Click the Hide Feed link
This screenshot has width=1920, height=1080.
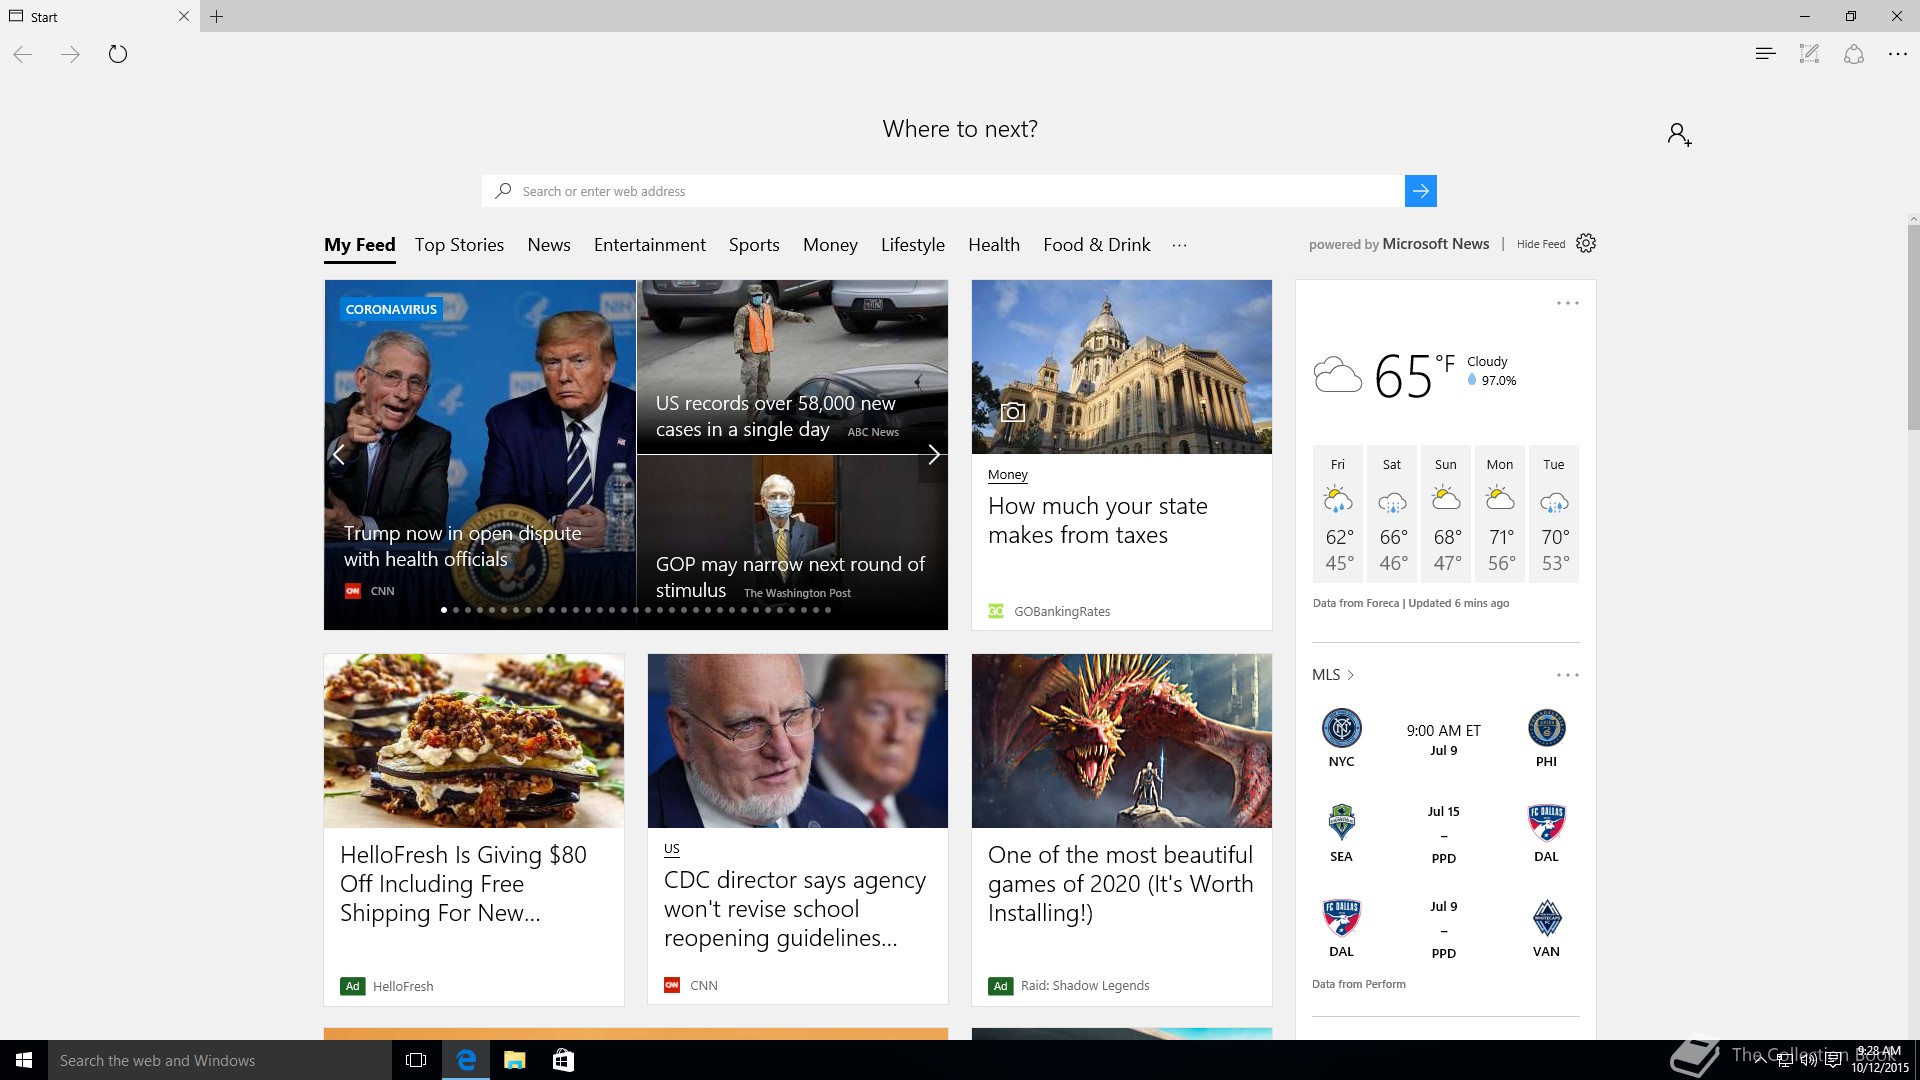(1540, 244)
